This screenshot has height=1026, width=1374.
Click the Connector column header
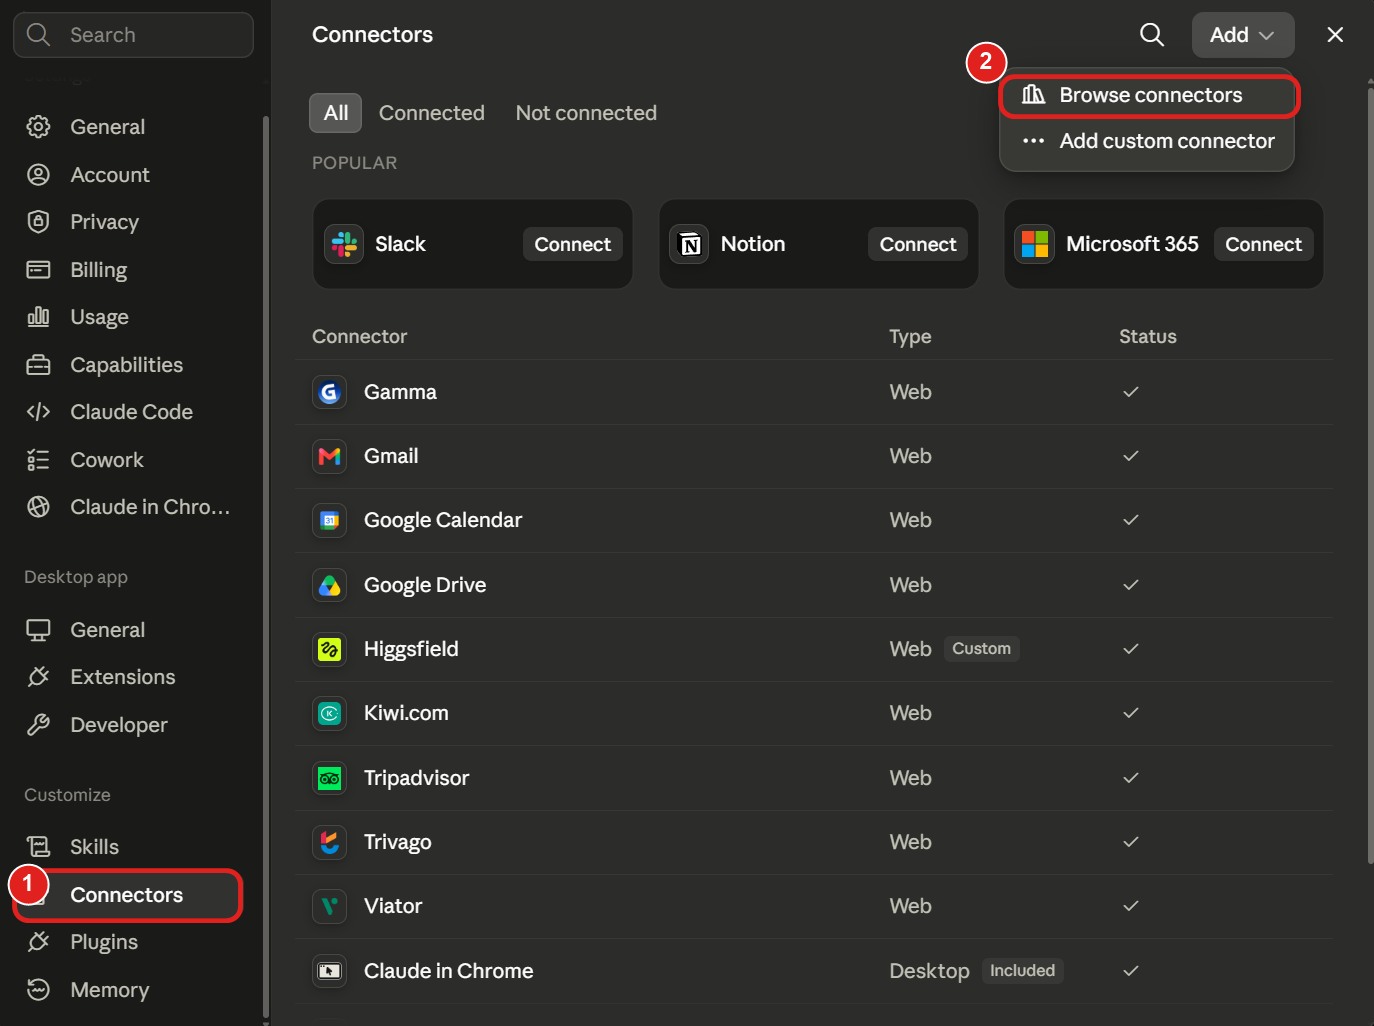coord(360,337)
